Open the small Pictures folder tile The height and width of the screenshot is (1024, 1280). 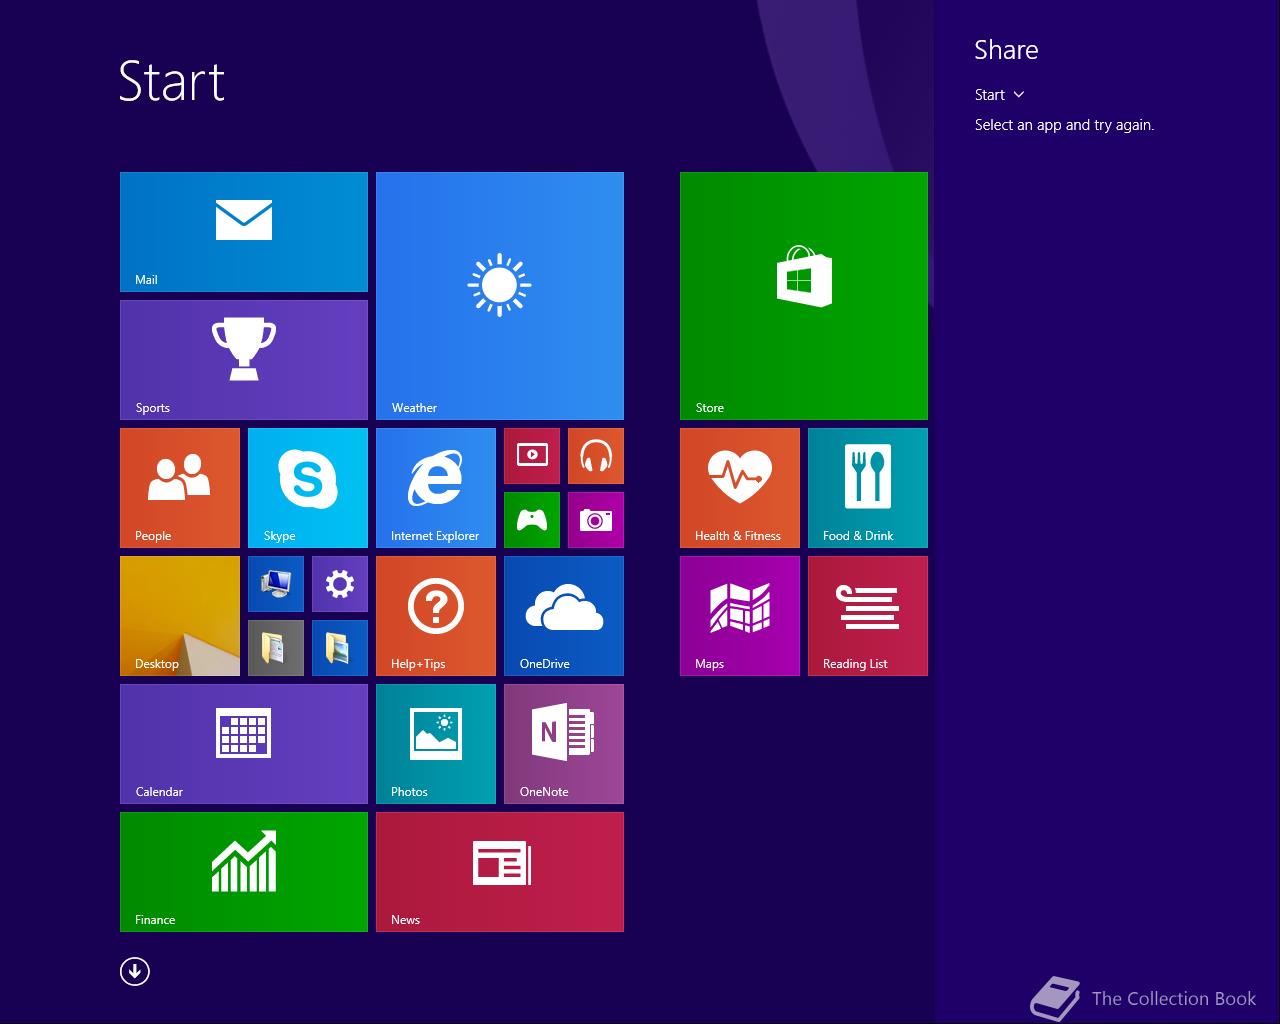point(340,648)
